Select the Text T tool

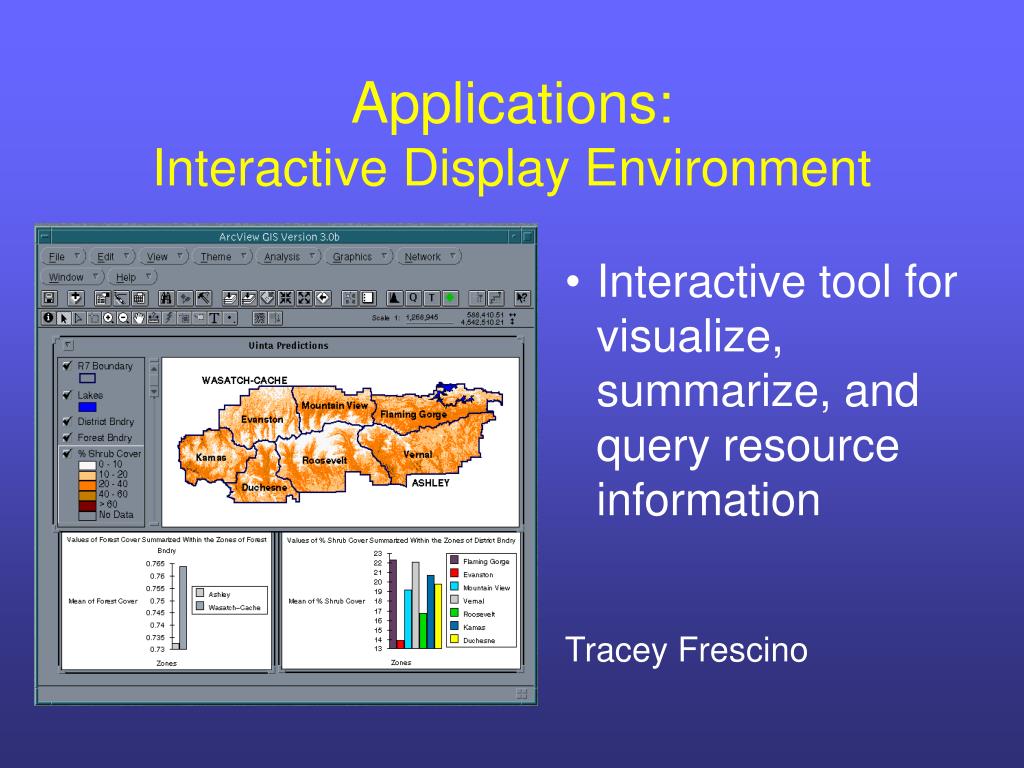pyautogui.click(x=214, y=318)
